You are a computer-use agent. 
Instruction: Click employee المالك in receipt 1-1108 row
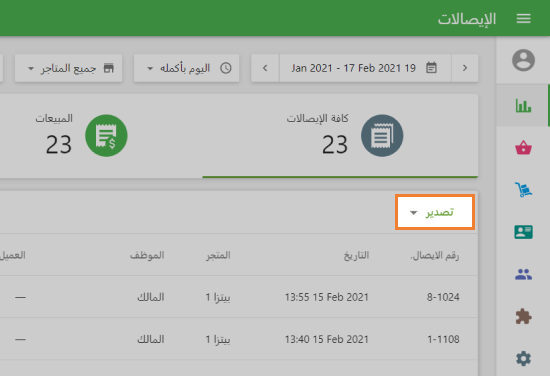coord(151,339)
